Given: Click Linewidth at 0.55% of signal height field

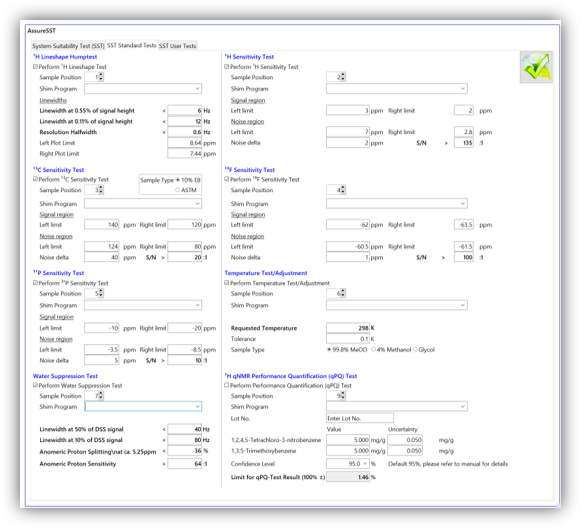Looking at the screenshot, I should (x=185, y=110).
